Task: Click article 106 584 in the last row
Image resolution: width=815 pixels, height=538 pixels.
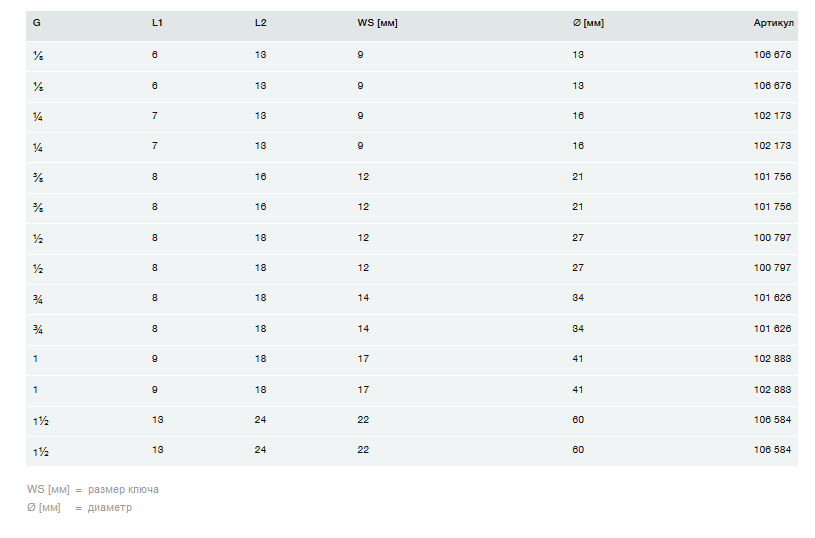Action: coord(772,450)
